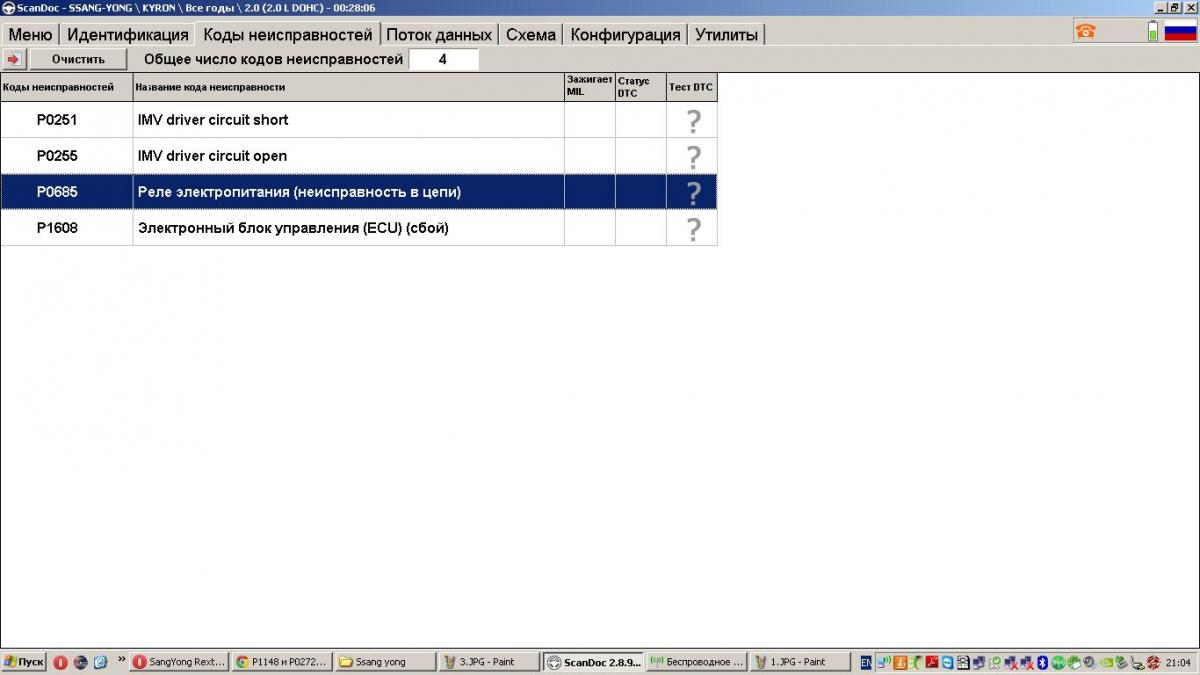Expand hidden quick launch icons chevron
This screenshot has width=1200, height=675.
point(122,659)
